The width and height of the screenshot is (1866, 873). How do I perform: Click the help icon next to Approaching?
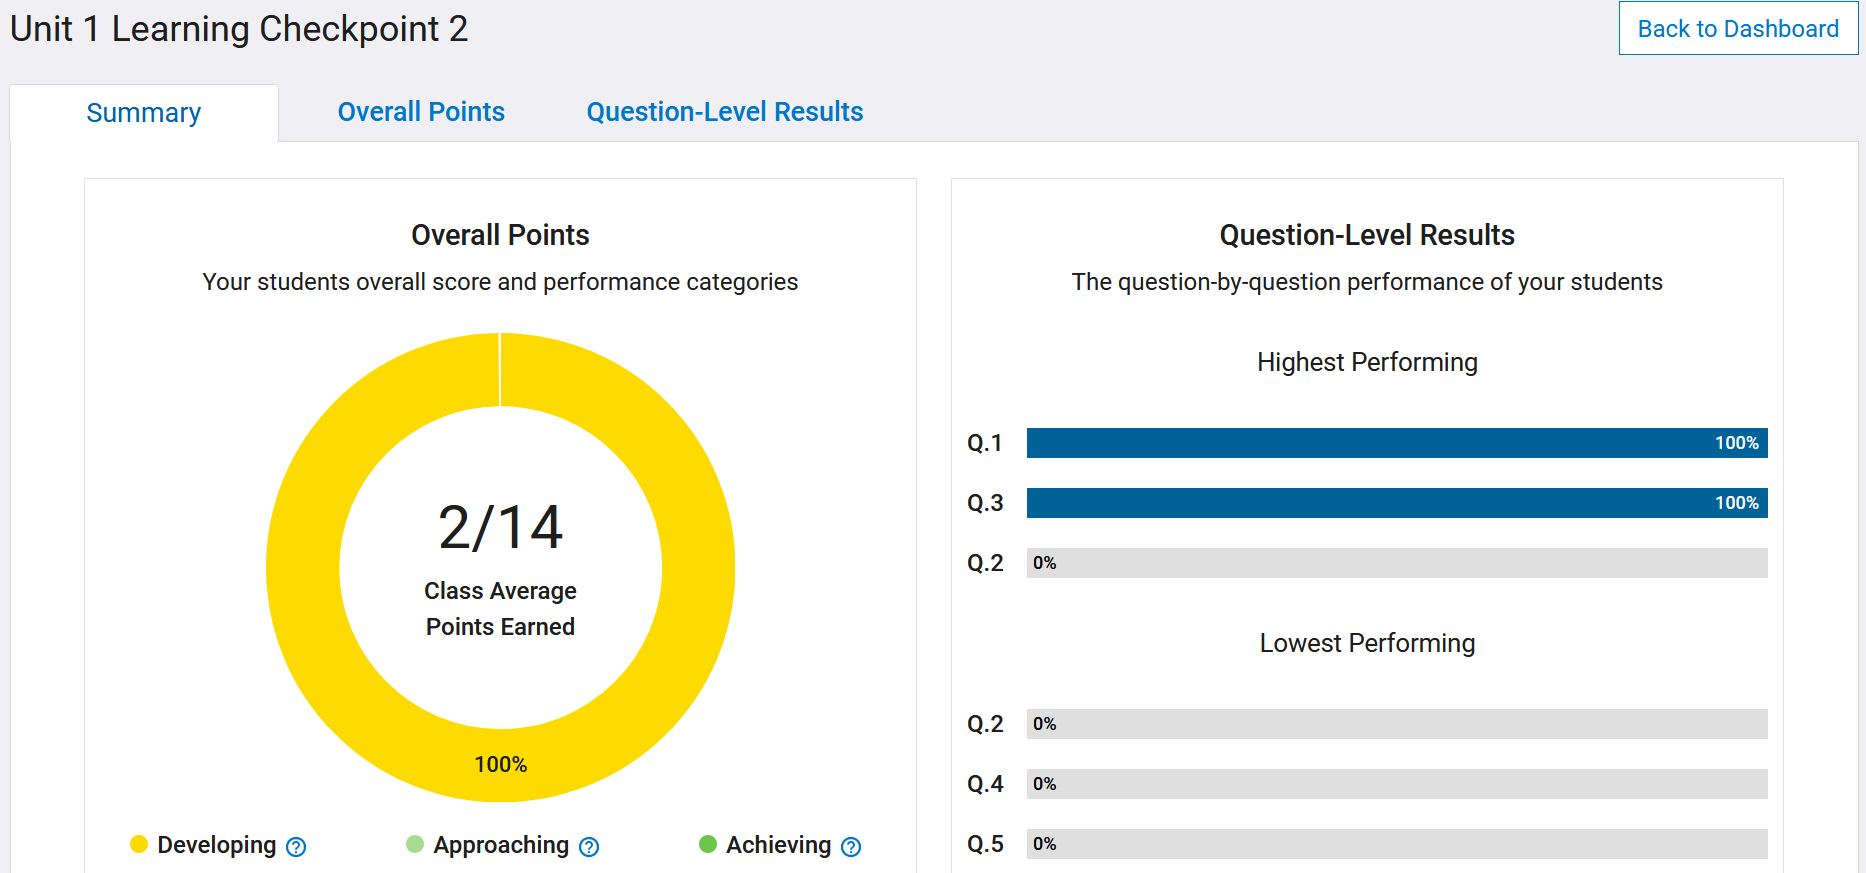589,847
